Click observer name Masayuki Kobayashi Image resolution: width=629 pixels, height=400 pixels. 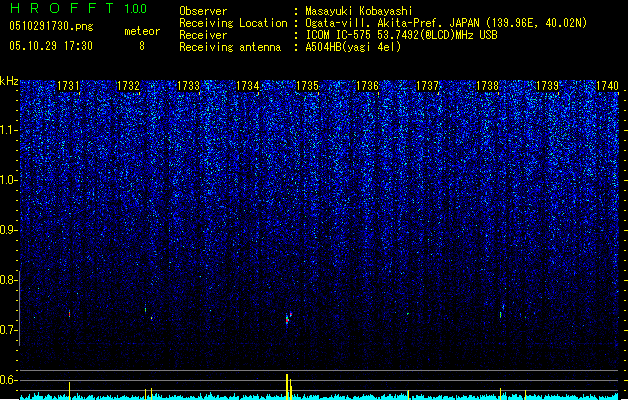click(x=359, y=11)
